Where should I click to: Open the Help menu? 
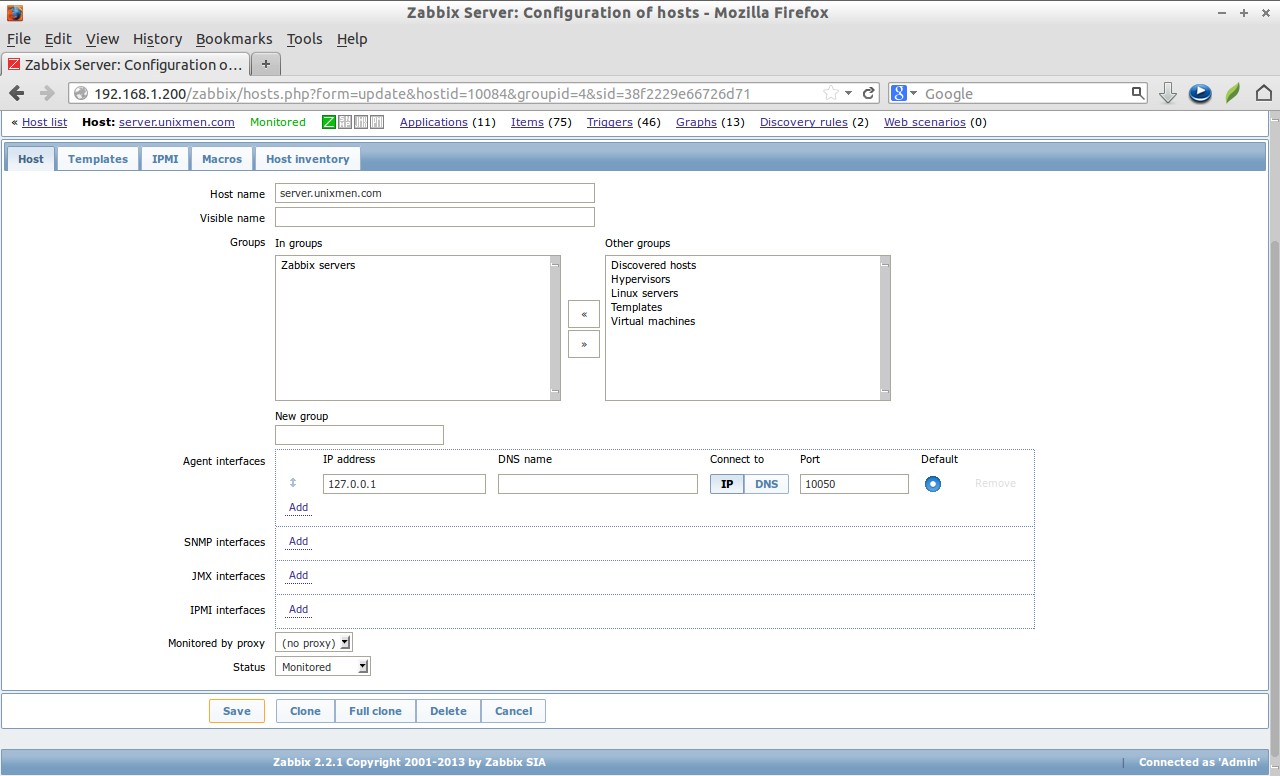click(x=352, y=39)
